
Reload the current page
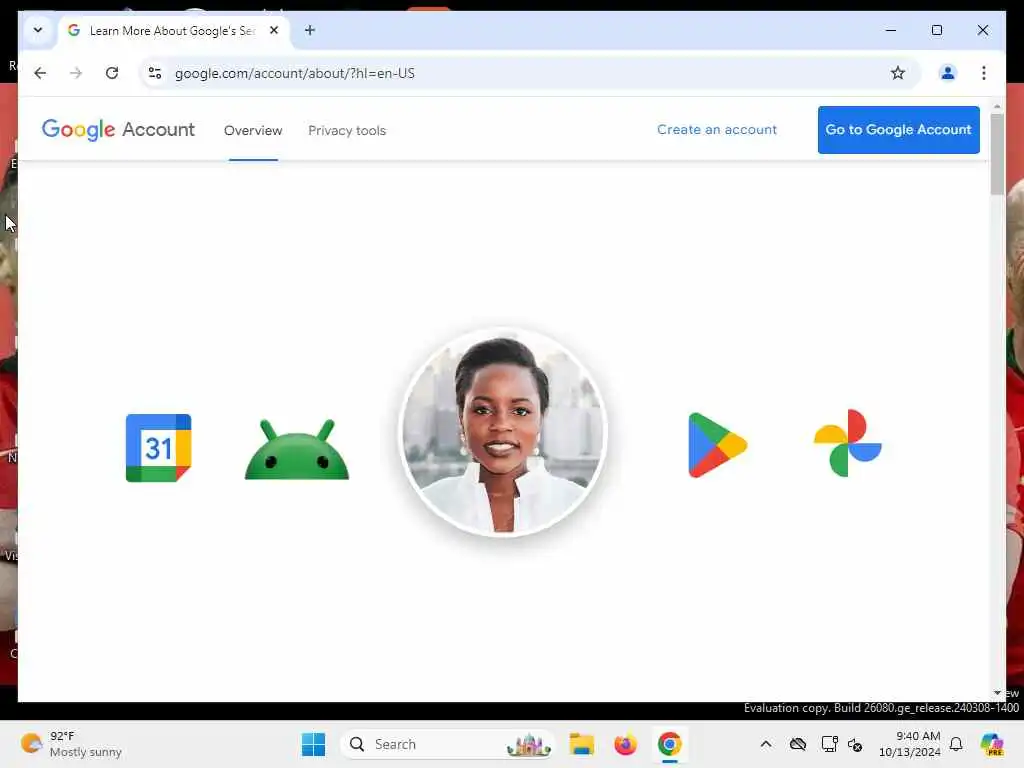click(x=112, y=73)
